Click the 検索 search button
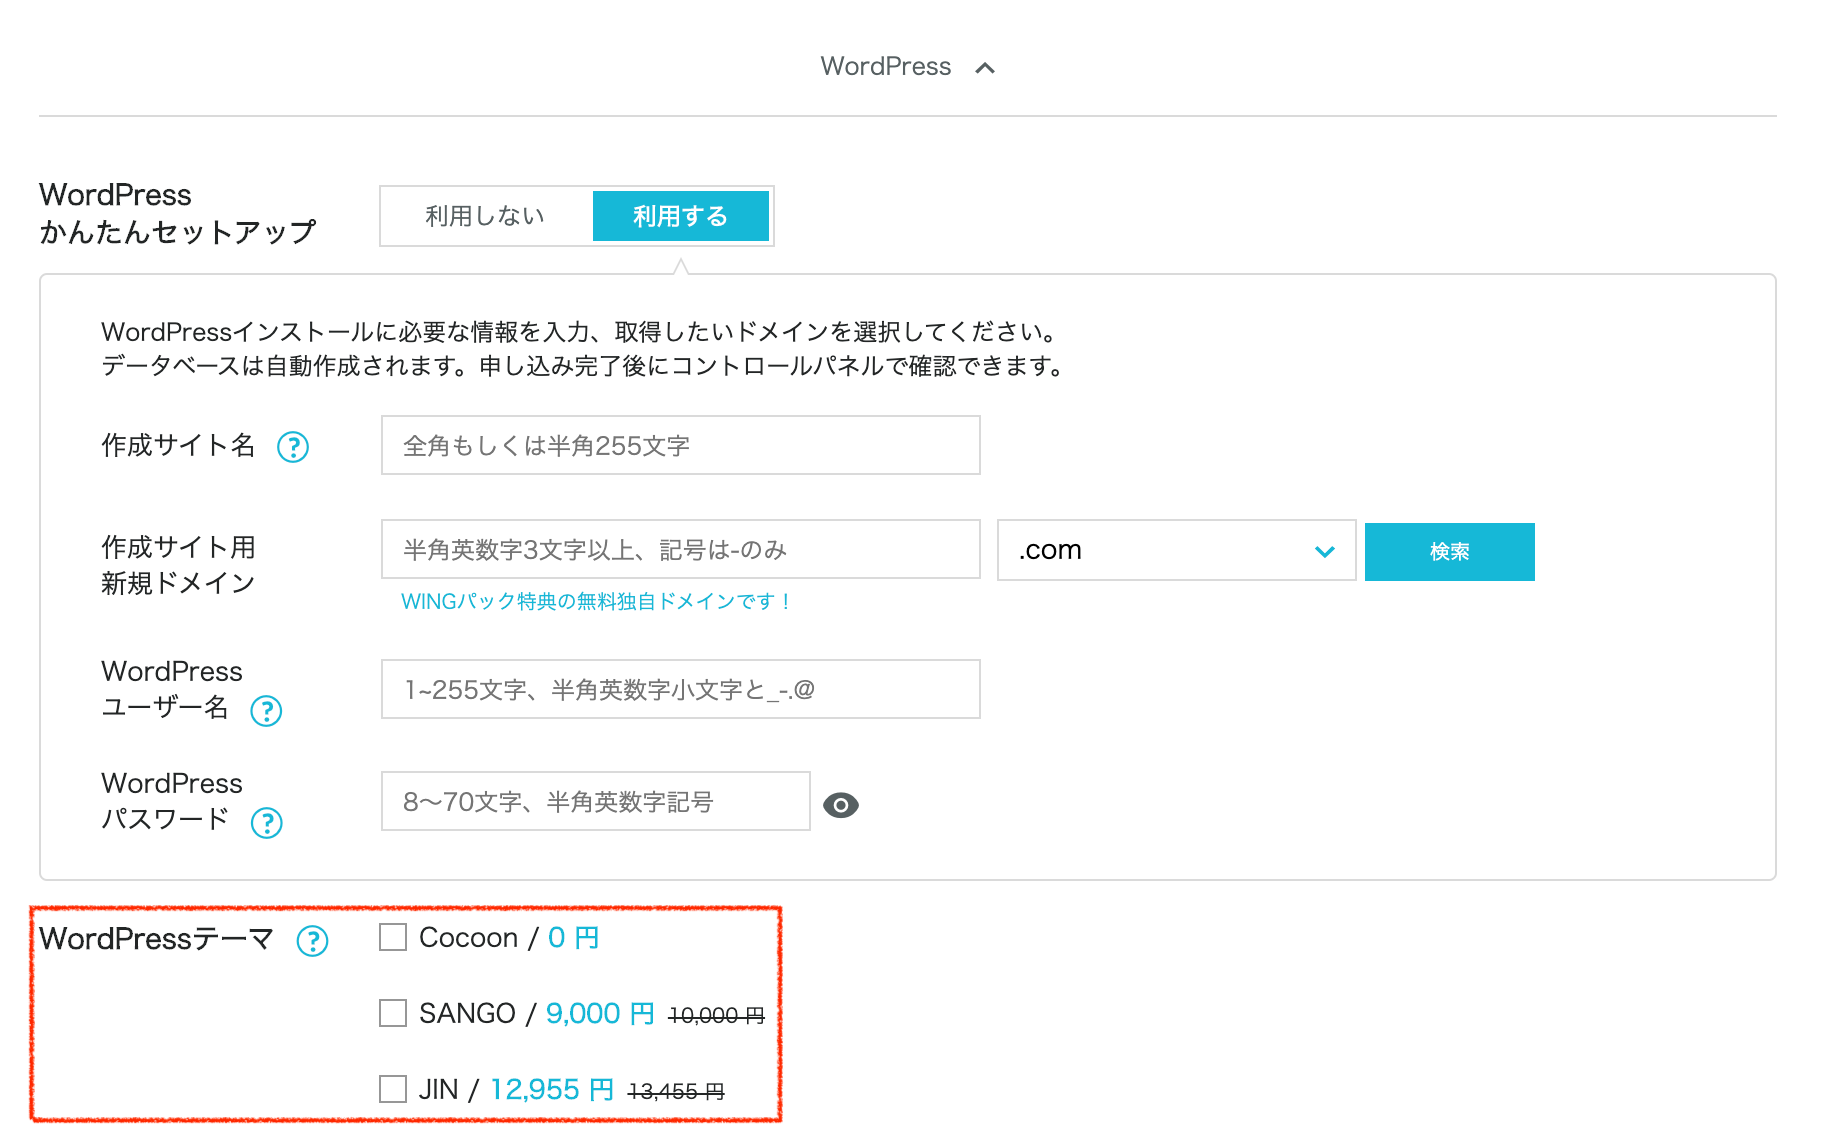The image size is (1832, 1147). tap(1449, 552)
